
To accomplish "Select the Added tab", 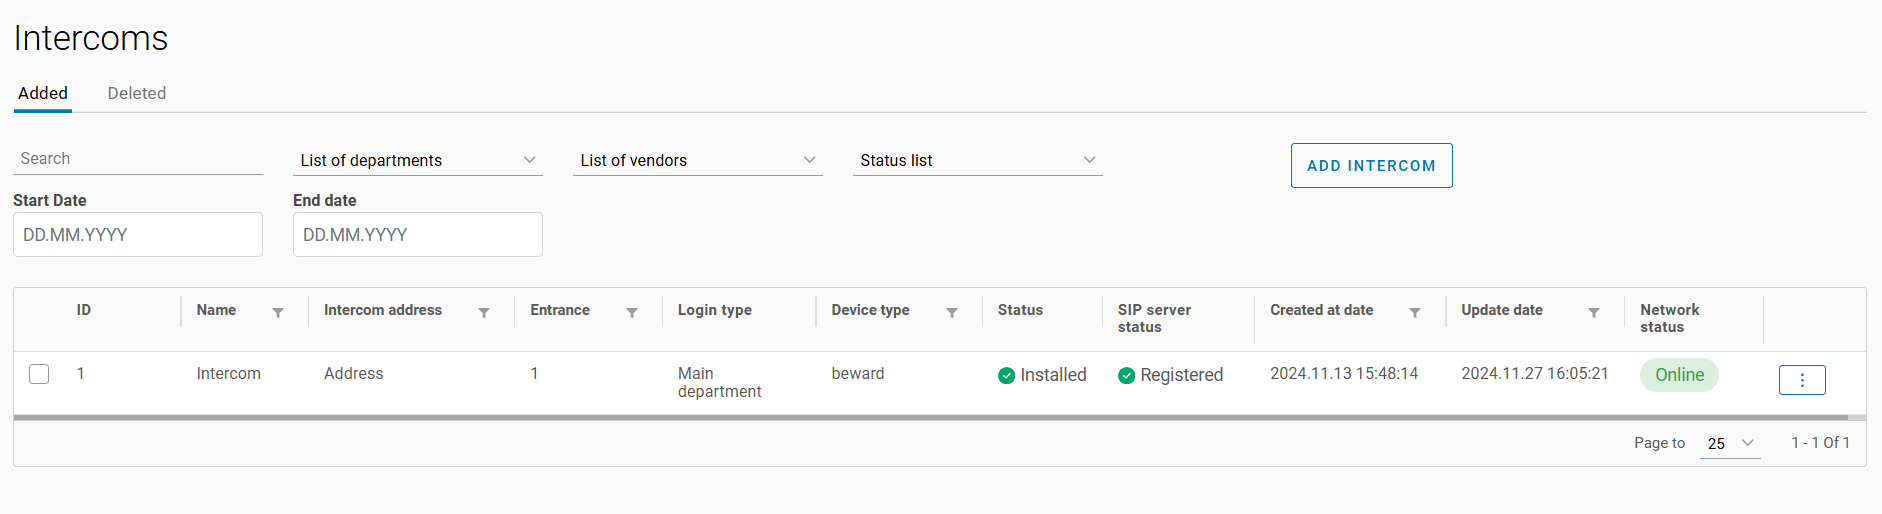I will point(43,93).
